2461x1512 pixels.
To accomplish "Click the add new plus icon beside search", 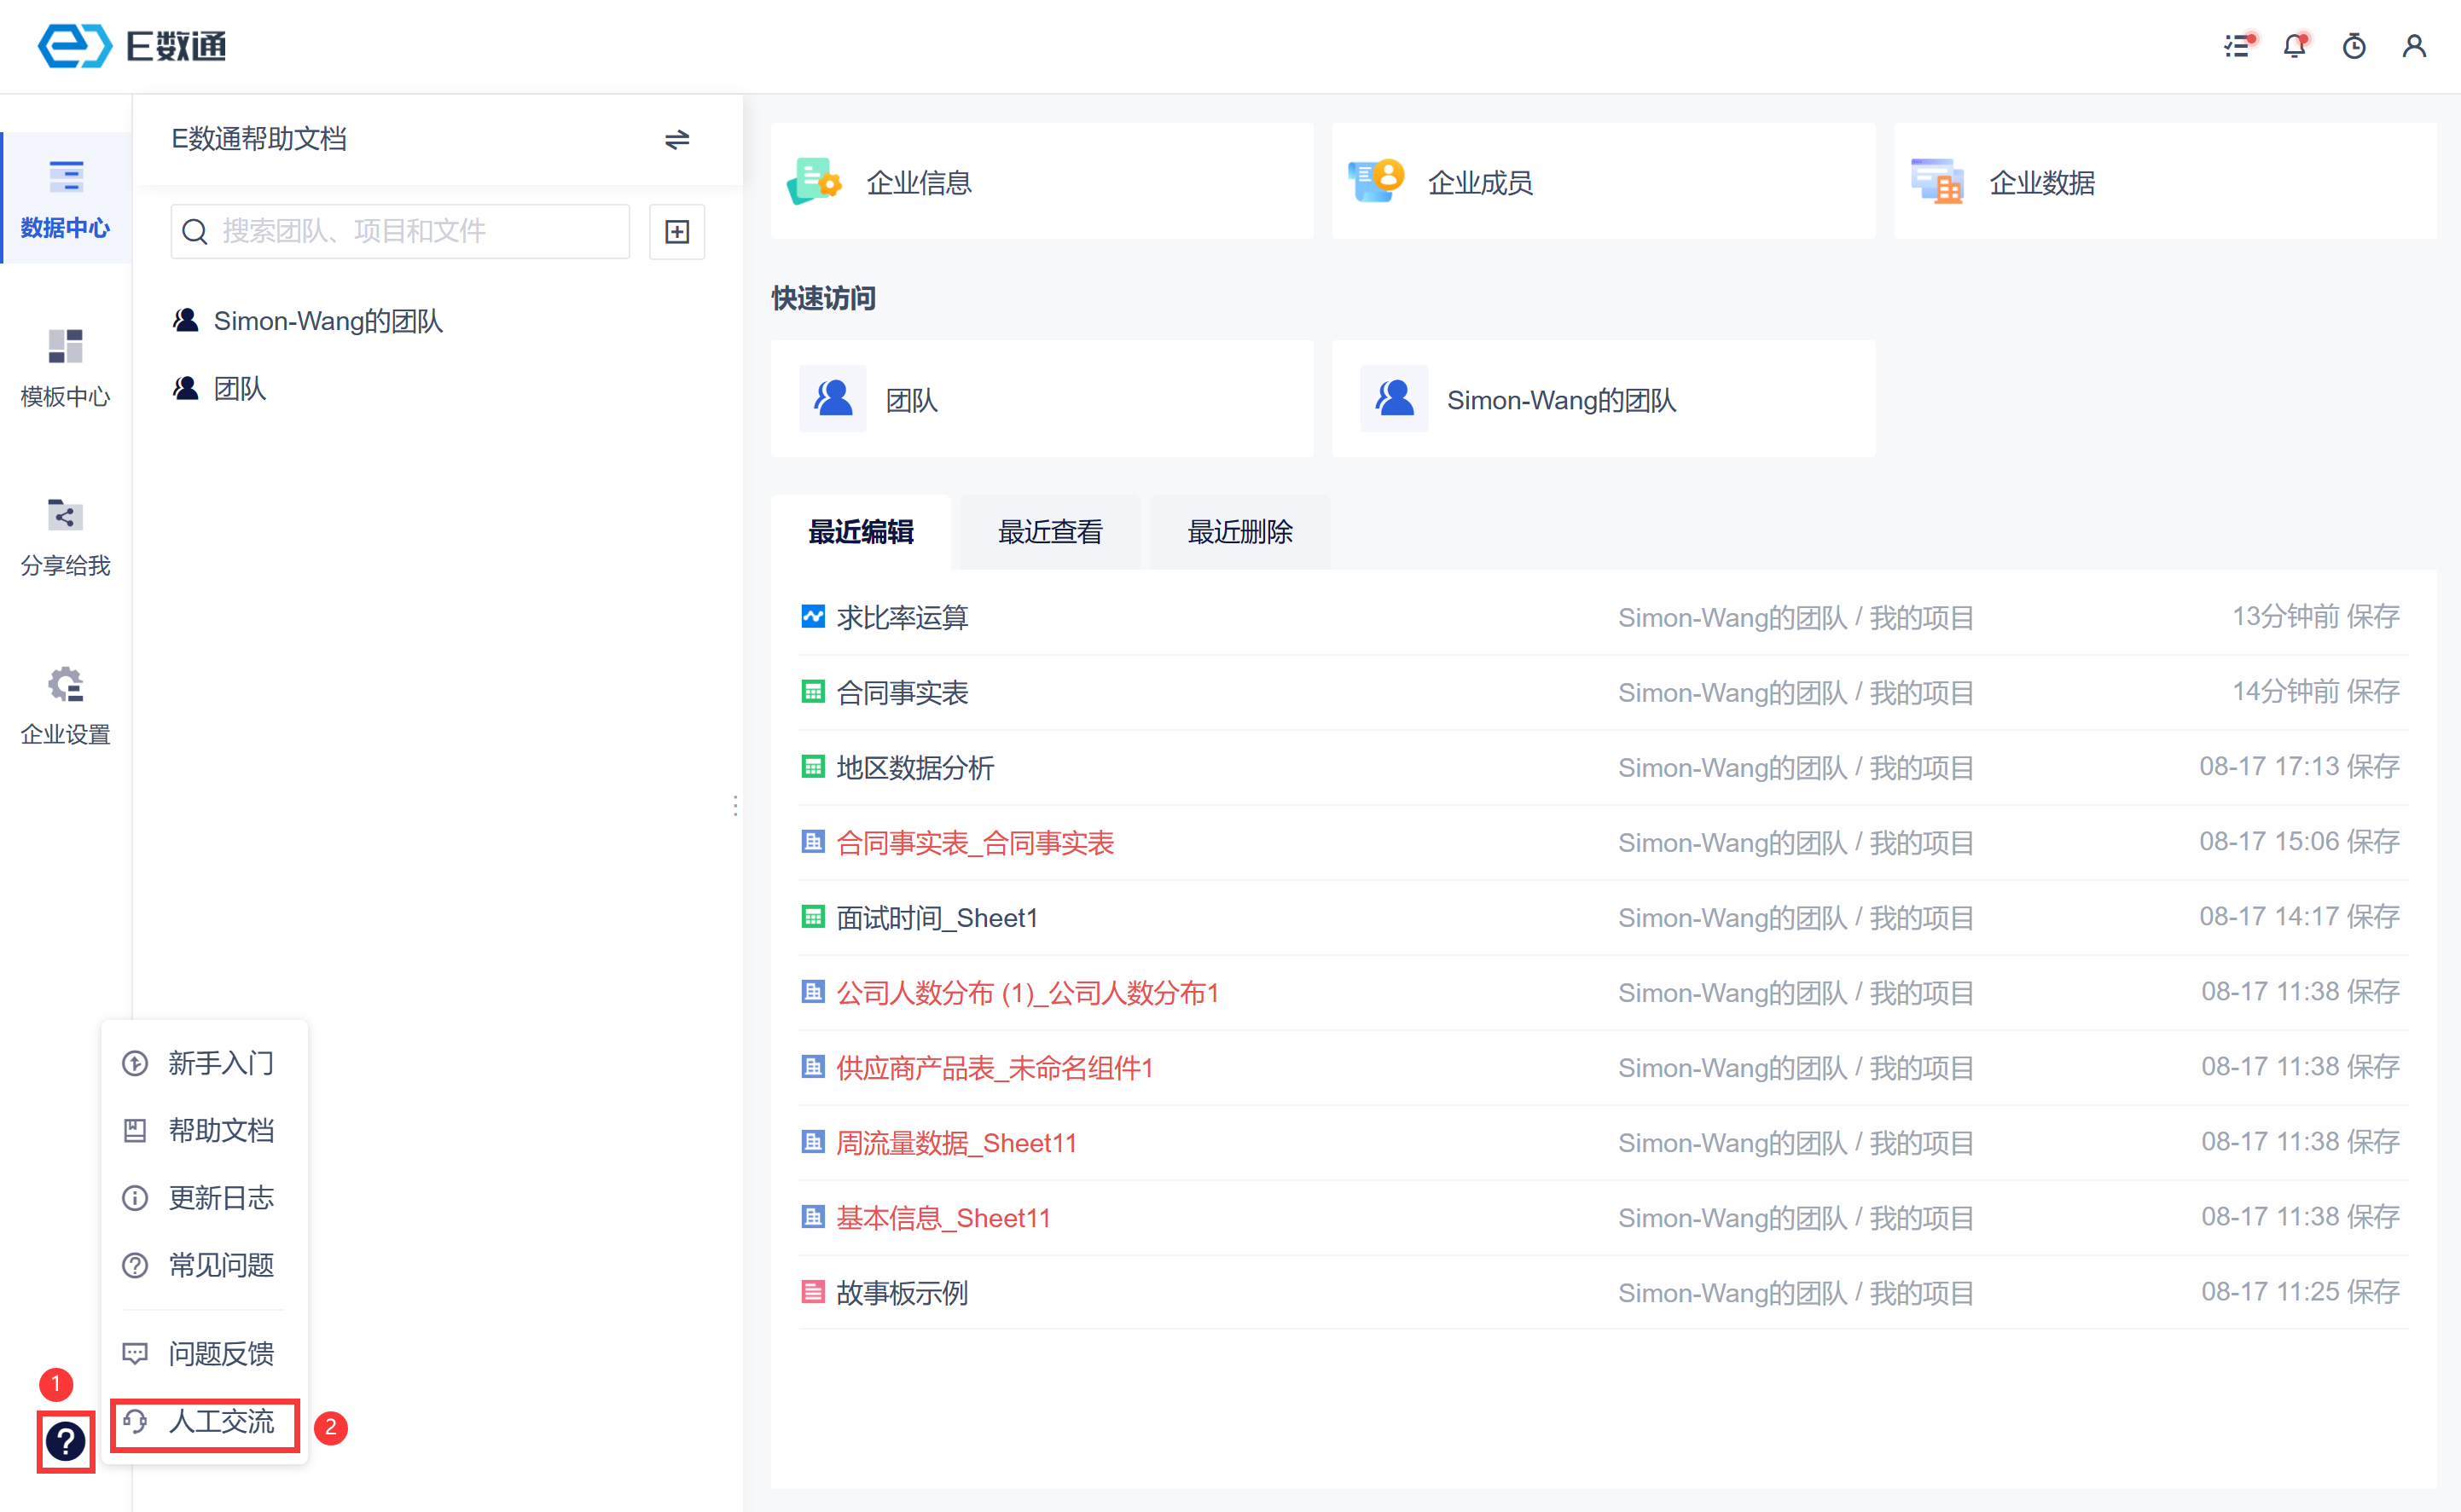I will pos(677,232).
